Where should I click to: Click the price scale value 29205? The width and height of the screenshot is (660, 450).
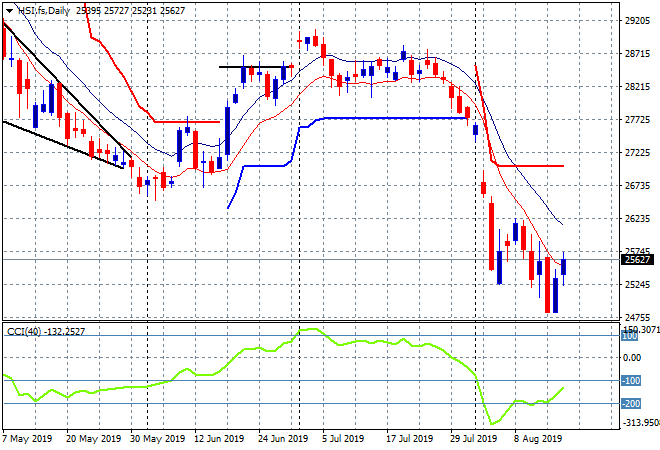coord(637,21)
